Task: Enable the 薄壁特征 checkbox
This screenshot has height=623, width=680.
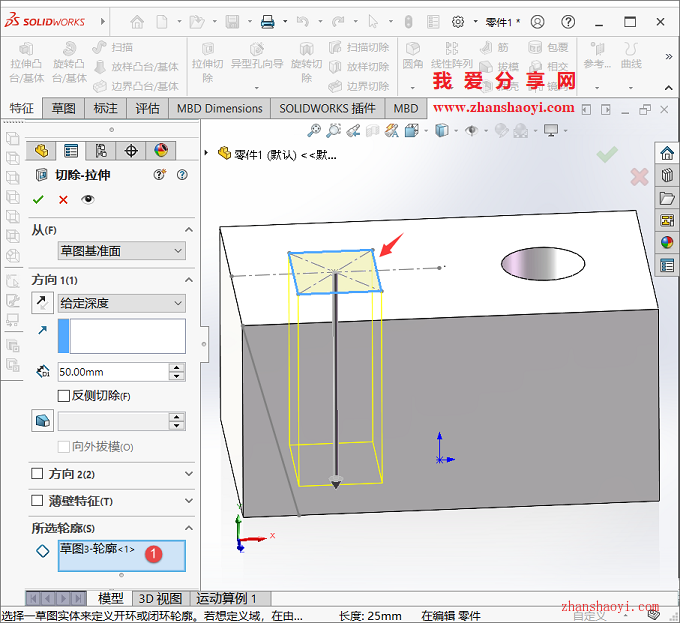Action: [x=37, y=500]
